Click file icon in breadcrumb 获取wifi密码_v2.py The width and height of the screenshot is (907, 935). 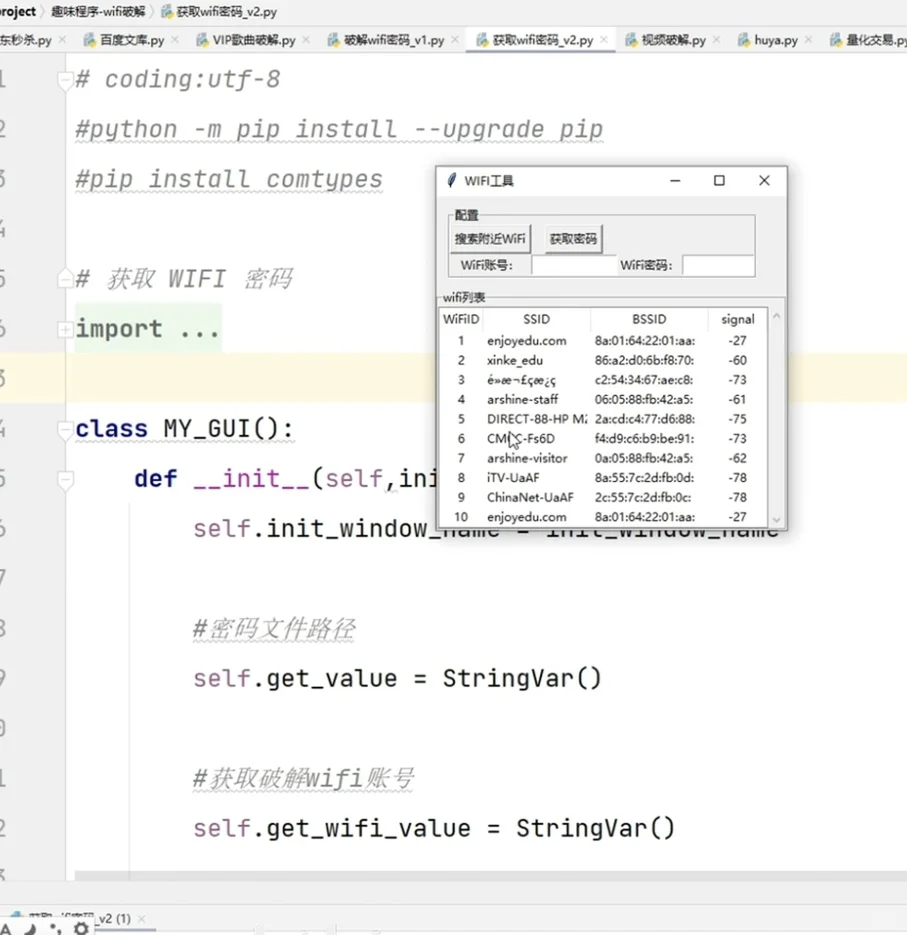click(168, 11)
